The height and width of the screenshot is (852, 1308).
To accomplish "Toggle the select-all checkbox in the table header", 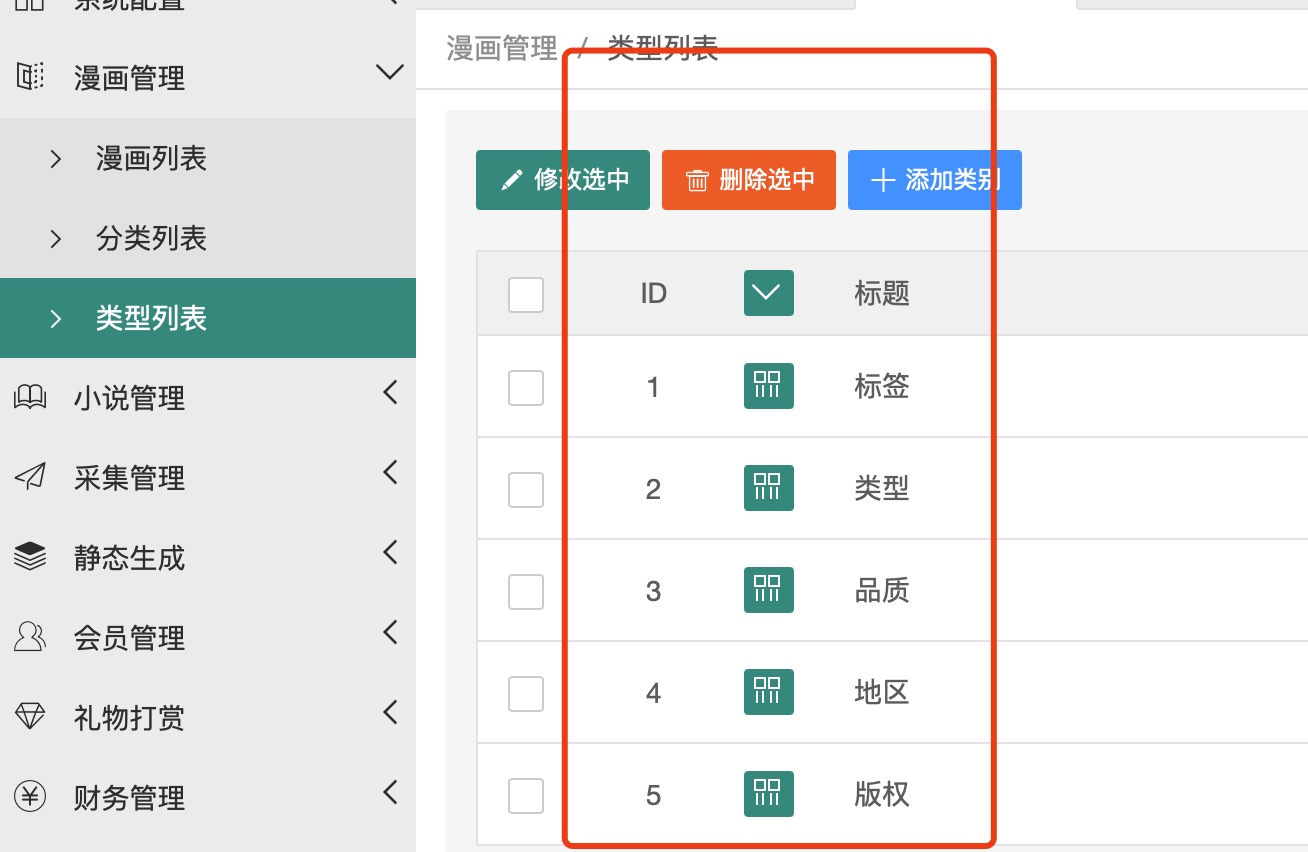I will point(526,295).
